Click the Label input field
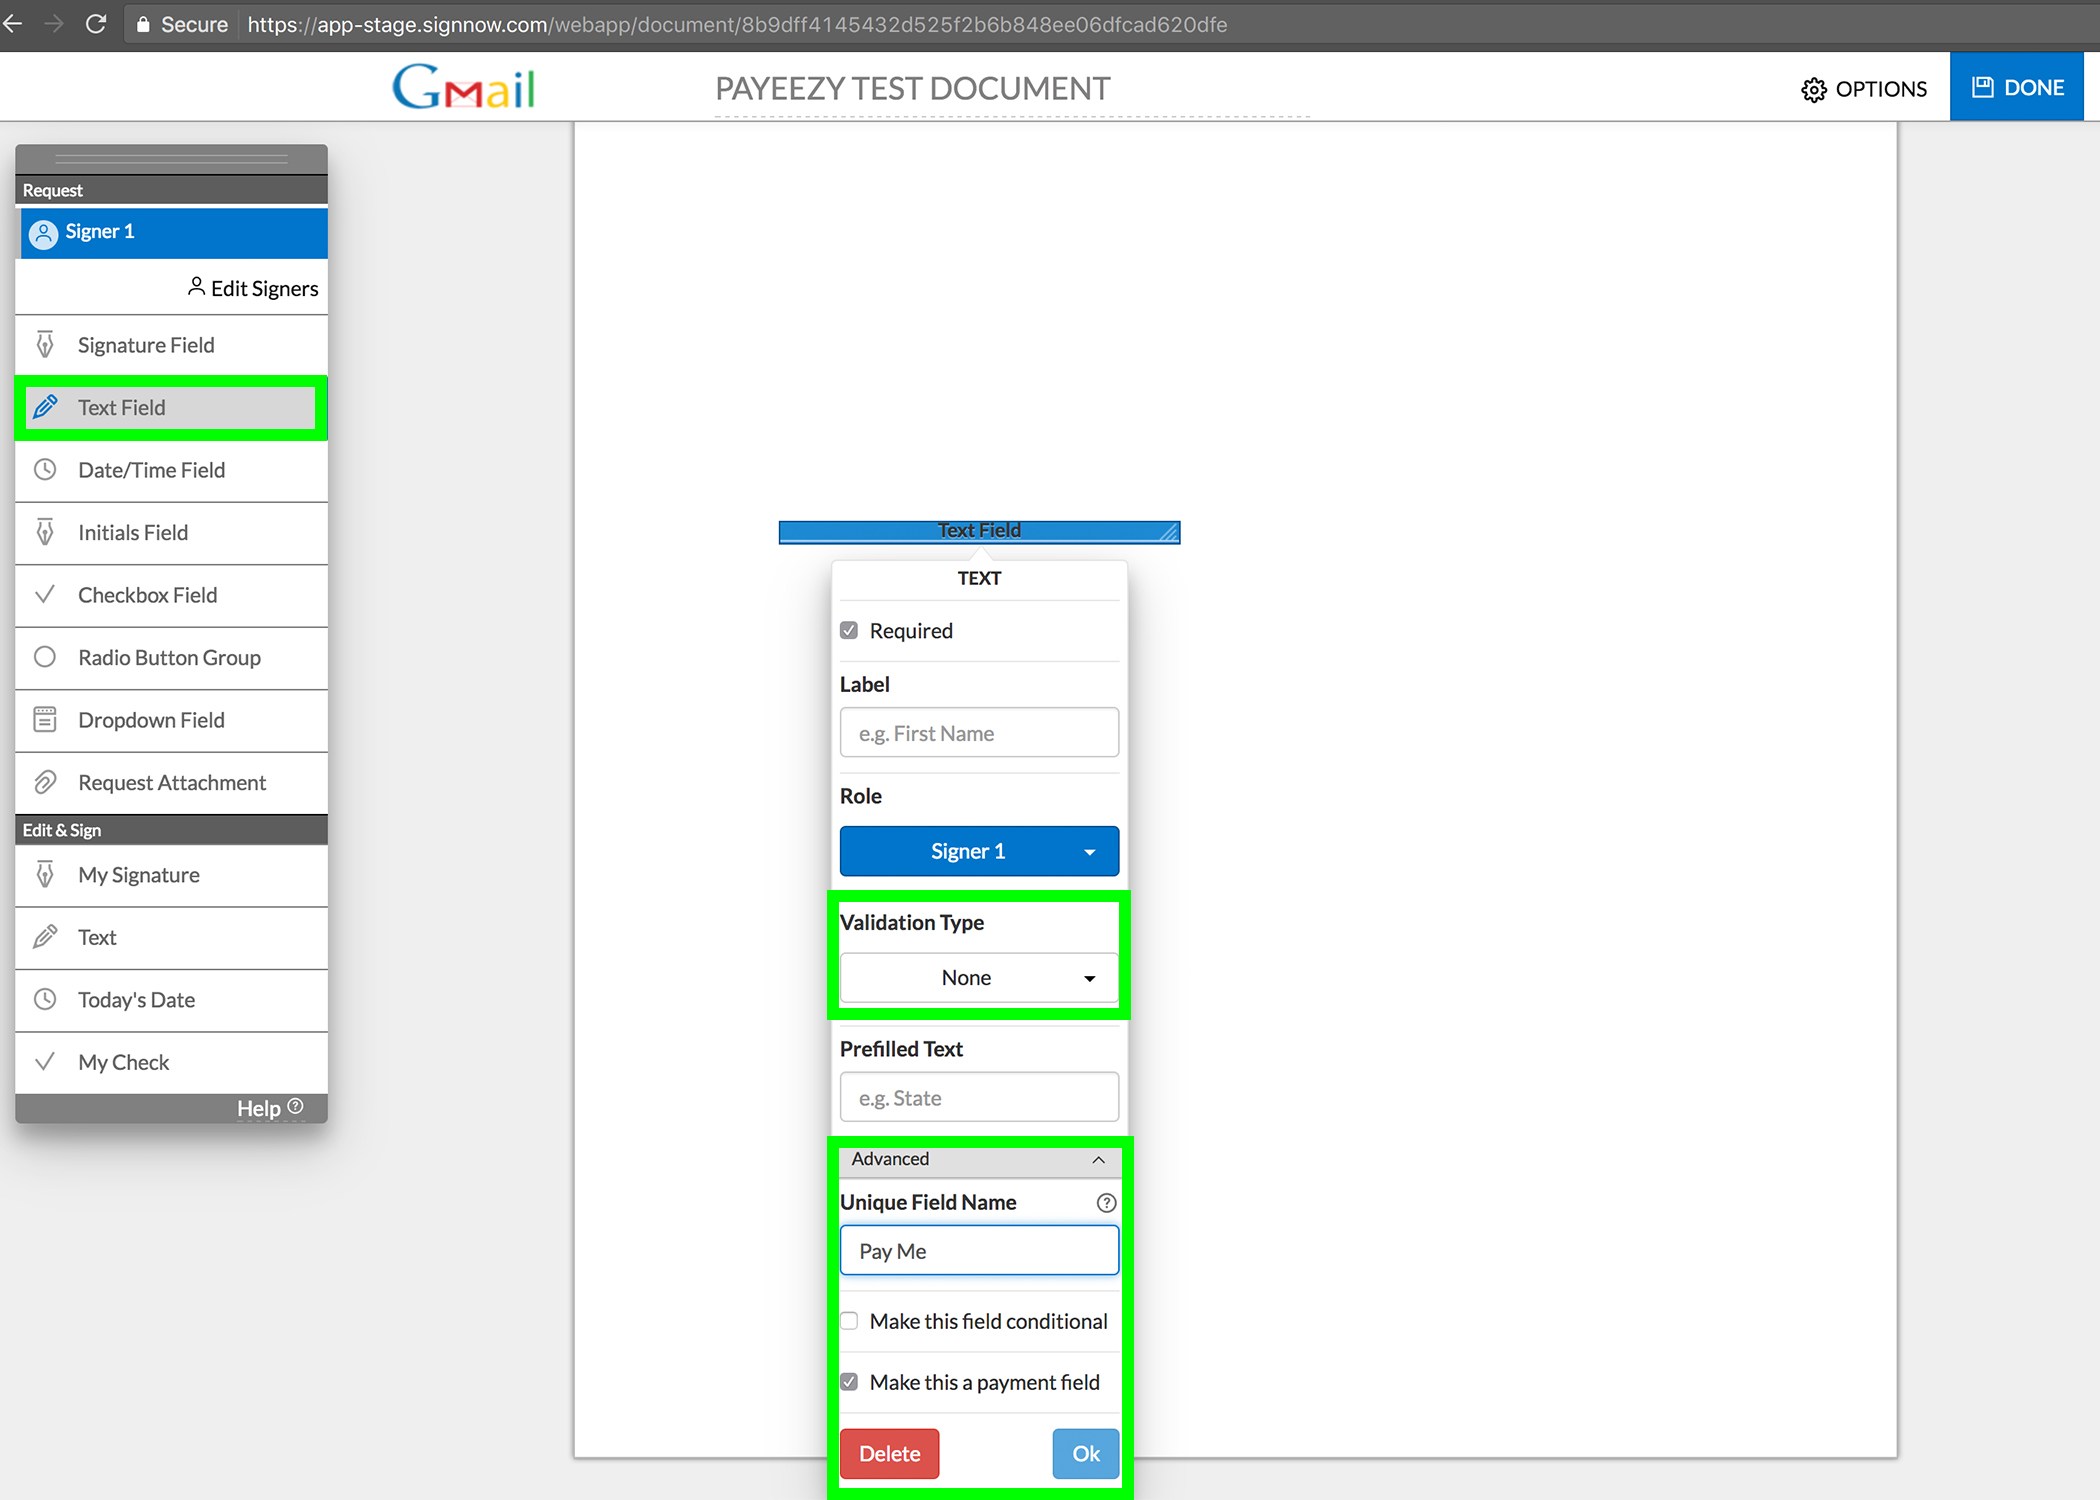Viewport: 2100px width, 1500px height. [979, 733]
